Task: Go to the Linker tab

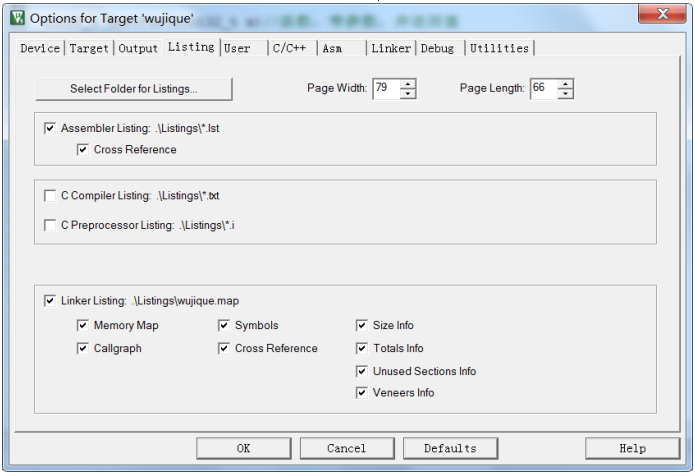Action: 391,48
